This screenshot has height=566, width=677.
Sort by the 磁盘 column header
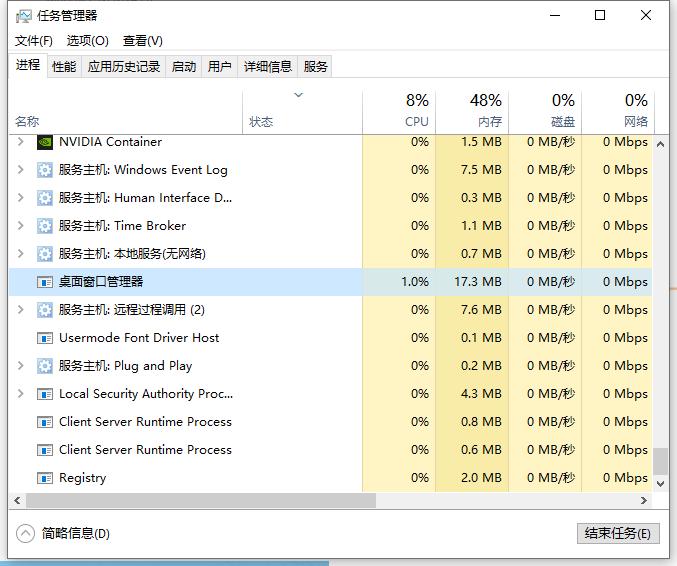545,112
